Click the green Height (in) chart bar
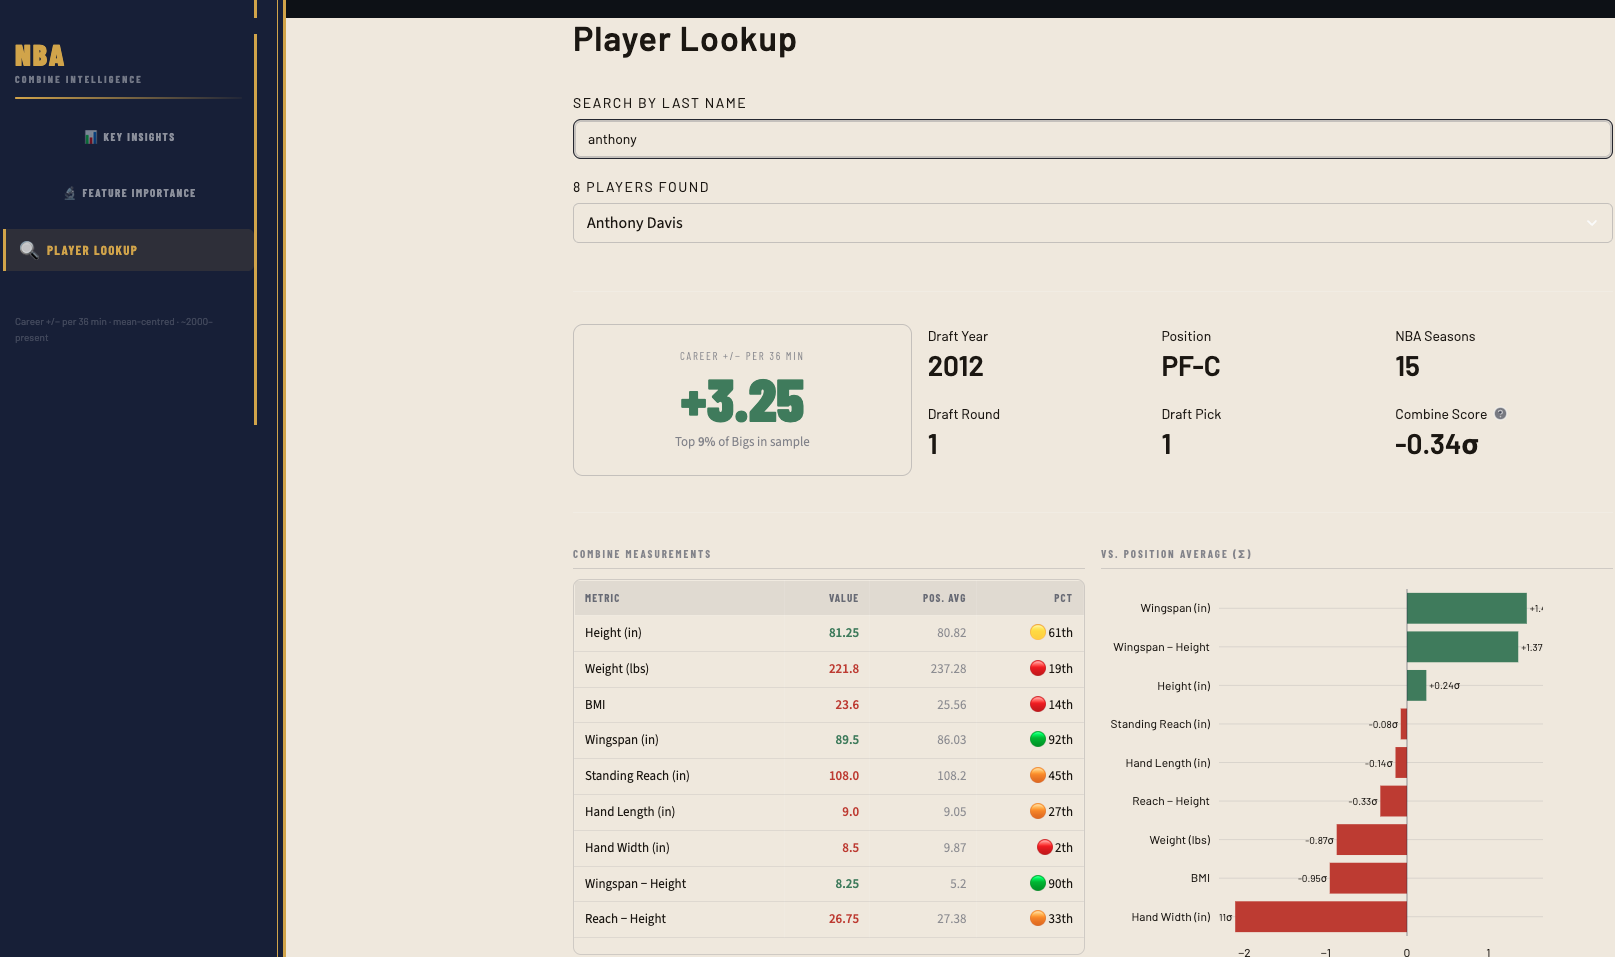This screenshot has width=1615, height=957. (1416, 686)
